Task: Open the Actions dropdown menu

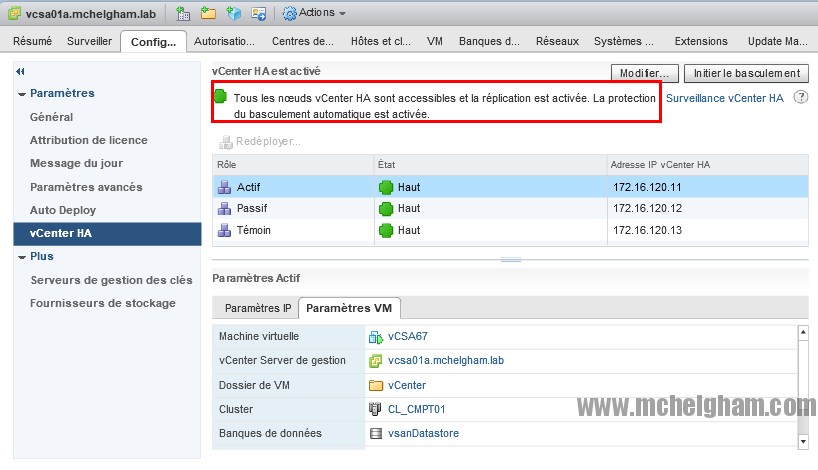Action: click(x=315, y=13)
